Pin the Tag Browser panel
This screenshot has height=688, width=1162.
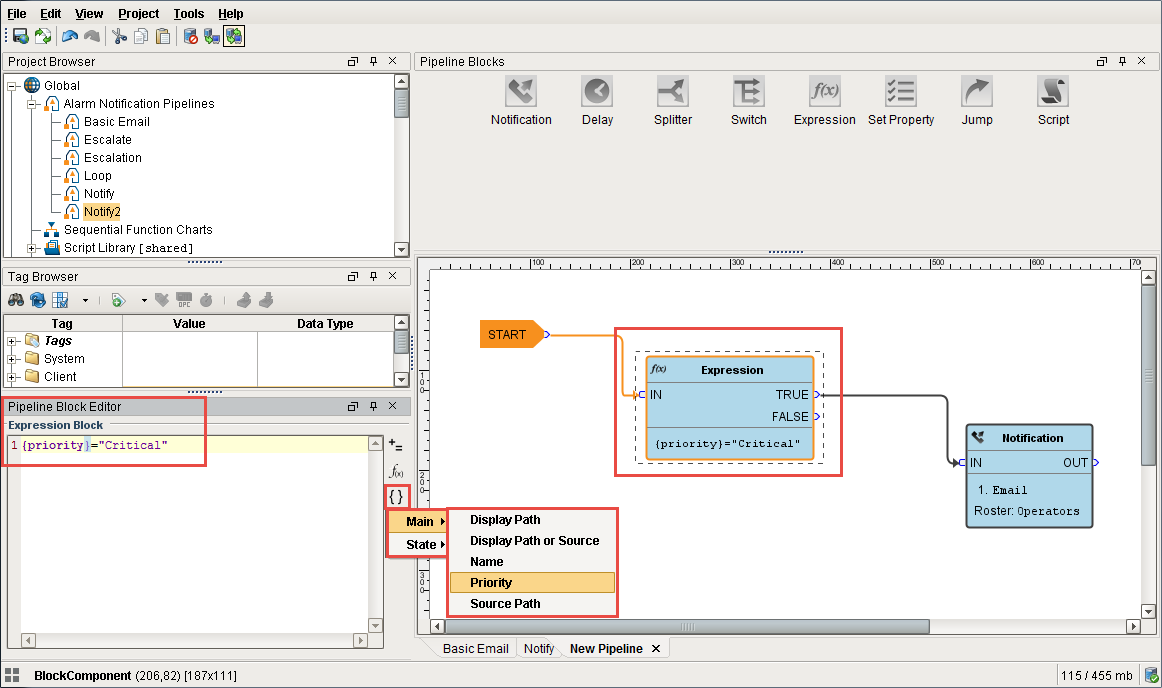tap(374, 276)
